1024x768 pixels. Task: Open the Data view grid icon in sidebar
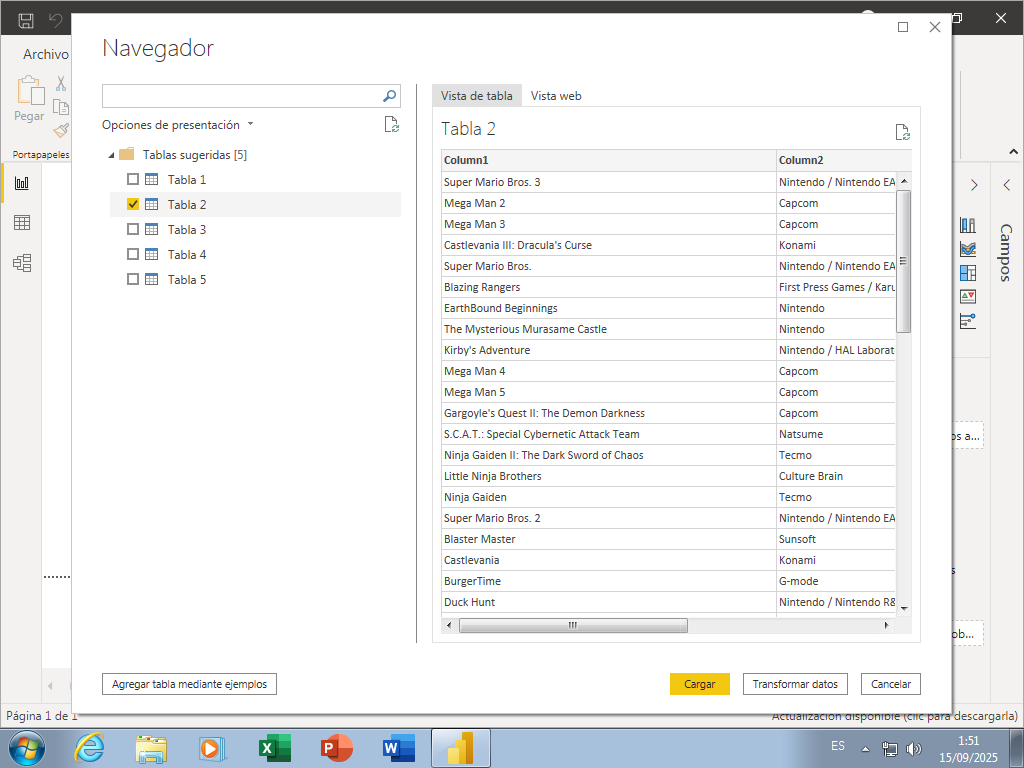click(x=22, y=223)
